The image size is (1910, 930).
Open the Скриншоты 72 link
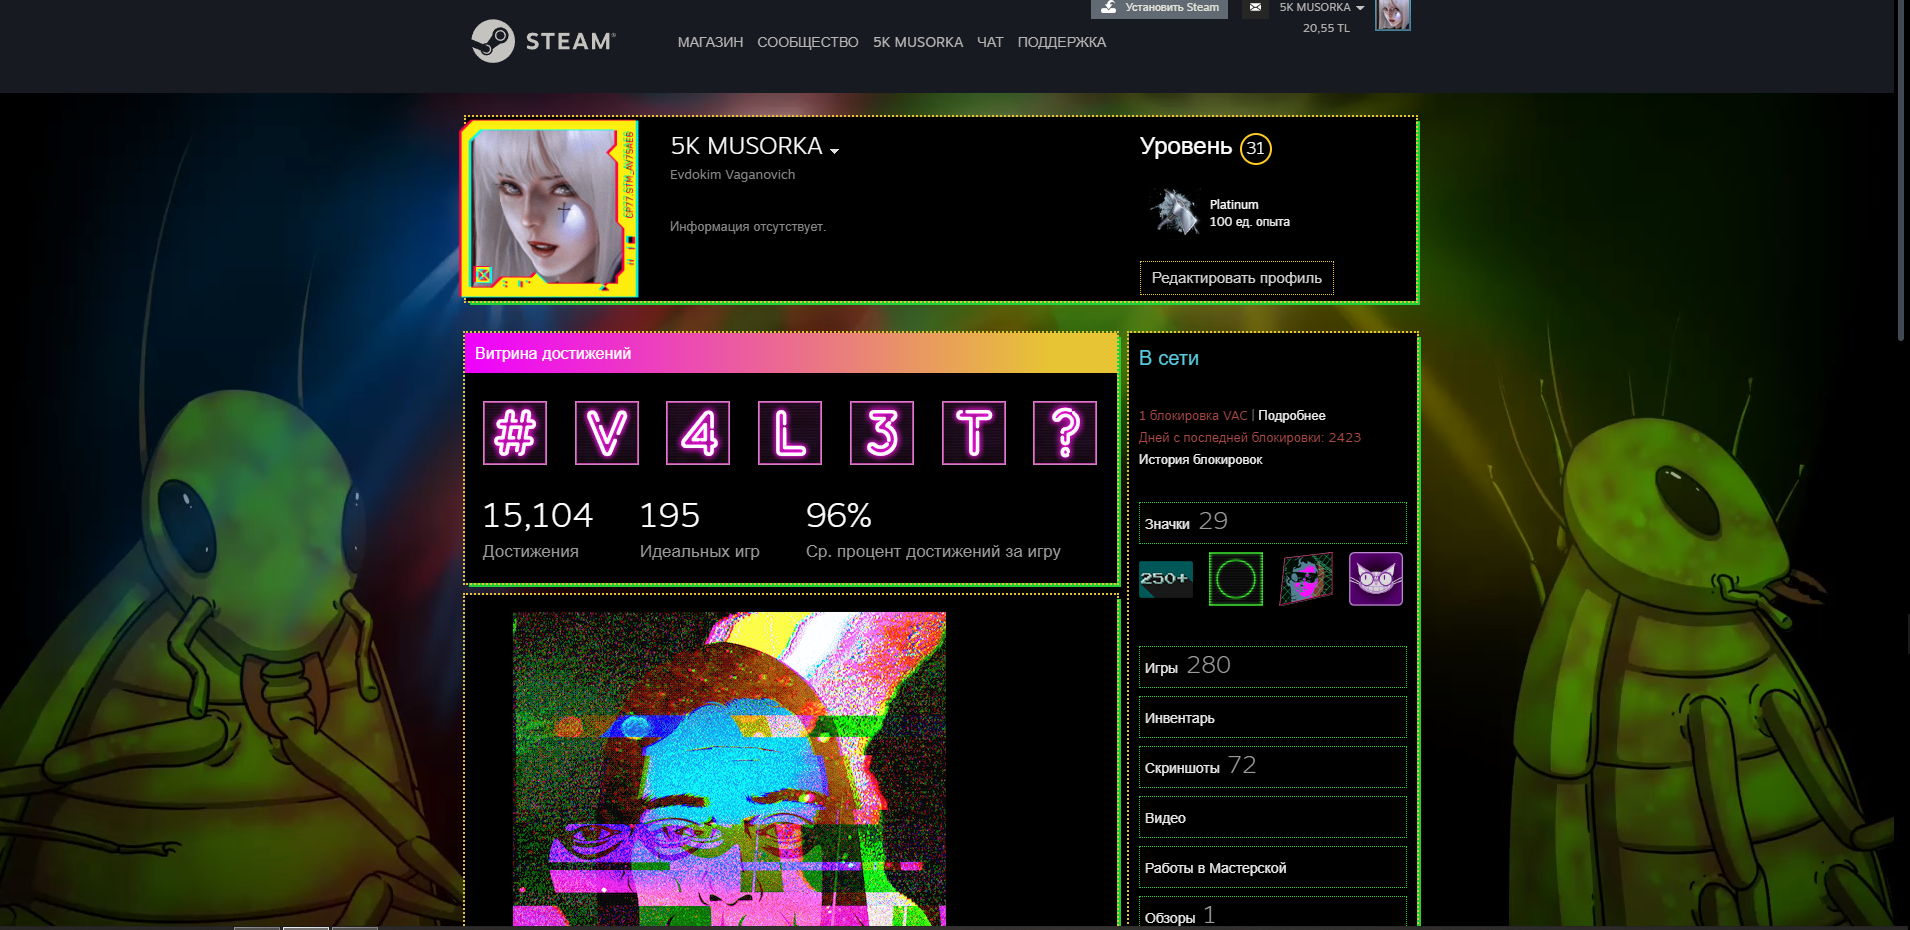(1273, 767)
